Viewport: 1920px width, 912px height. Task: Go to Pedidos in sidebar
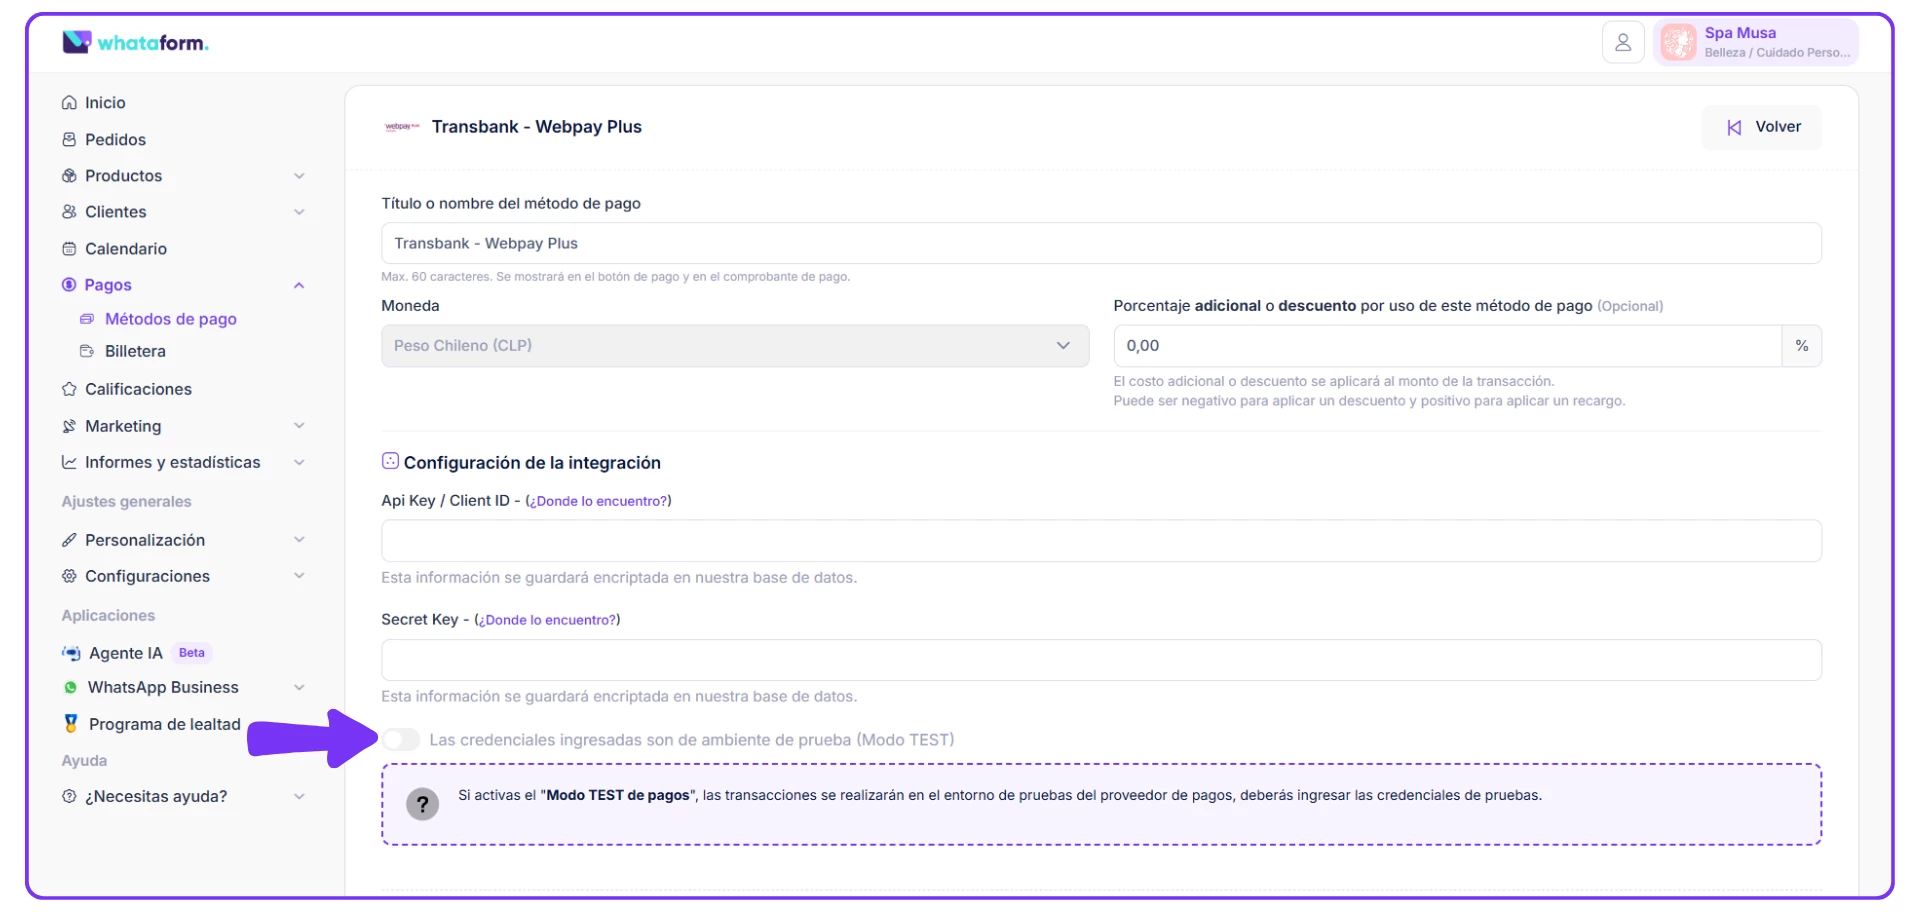click(x=115, y=140)
